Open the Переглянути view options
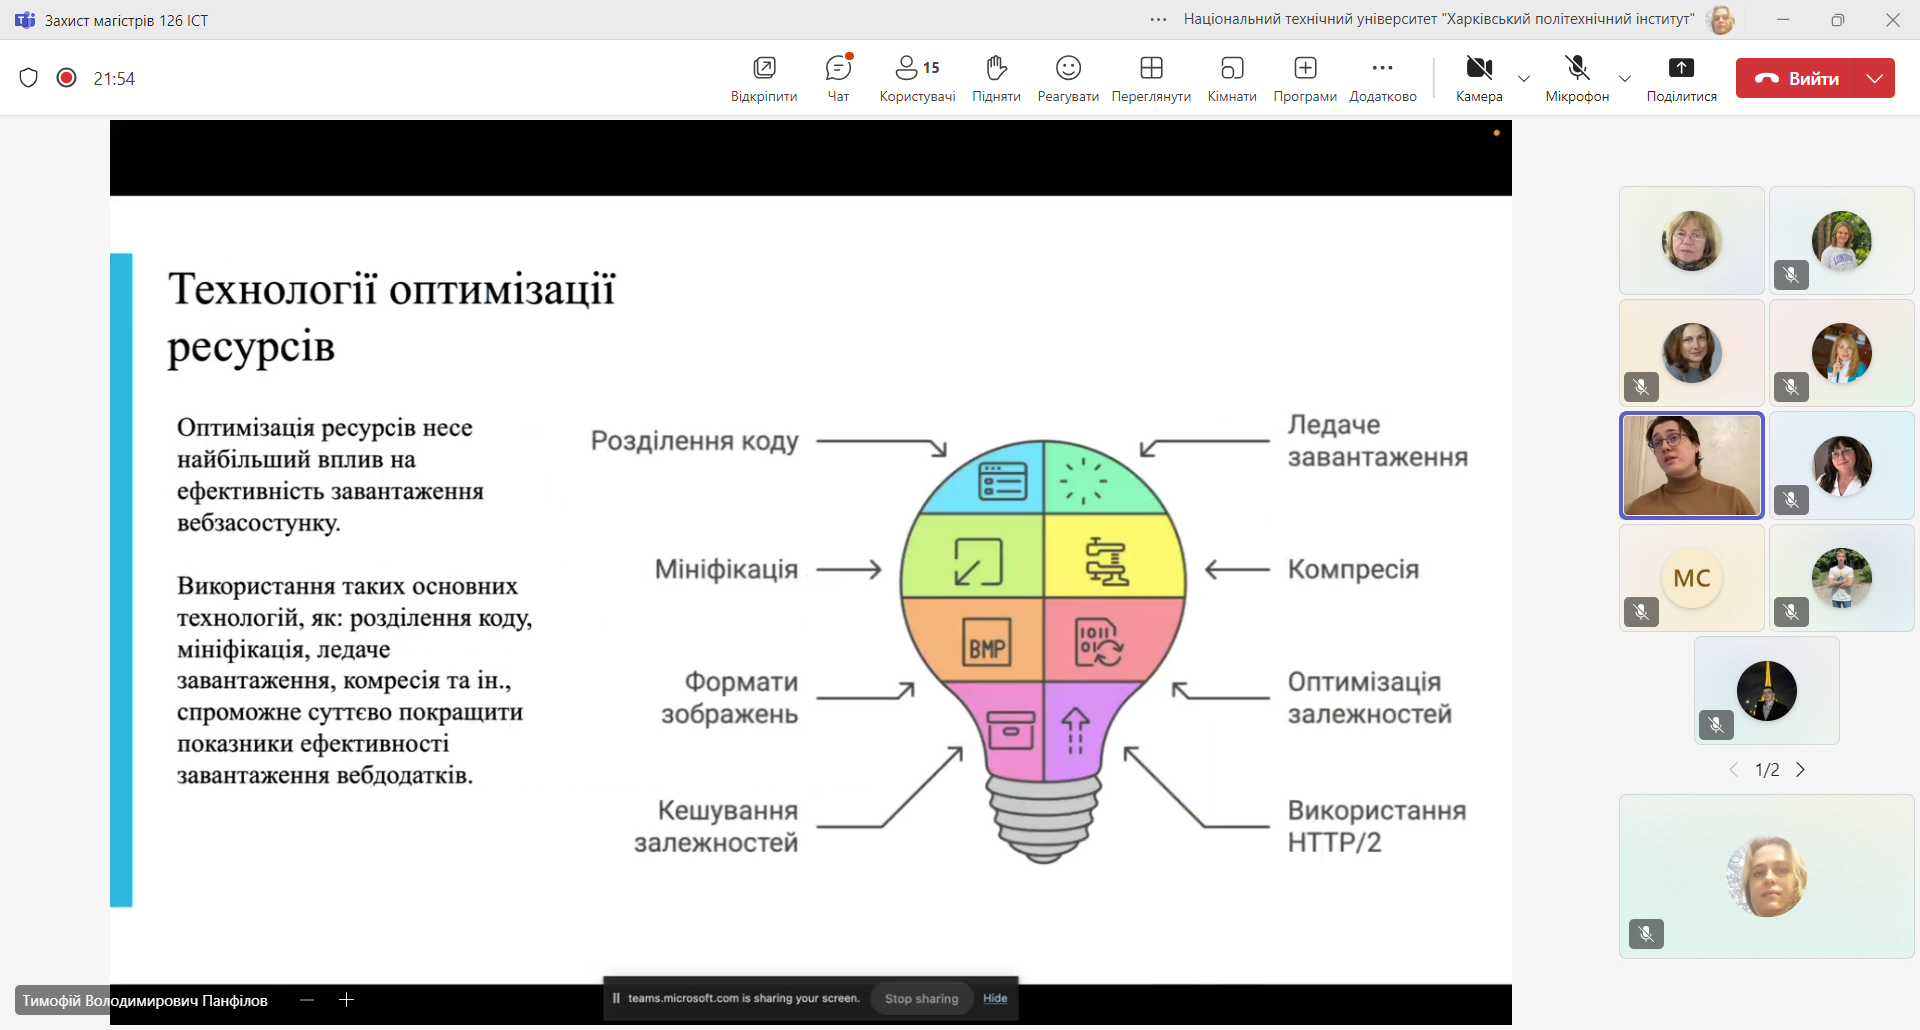The image size is (1920, 1030). click(x=1151, y=78)
